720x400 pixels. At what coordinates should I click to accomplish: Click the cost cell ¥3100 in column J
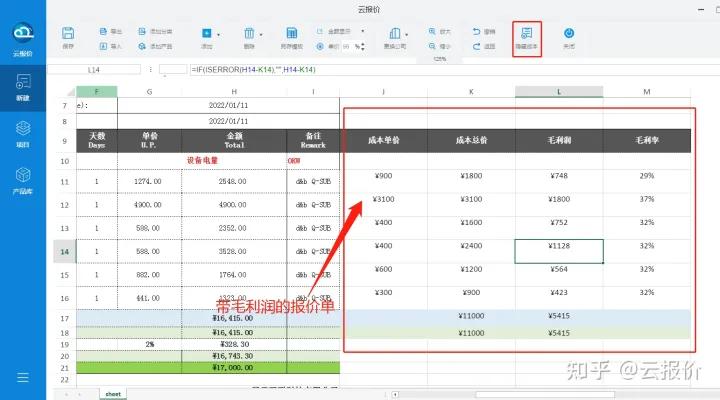pyautogui.click(x=383, y=204)
